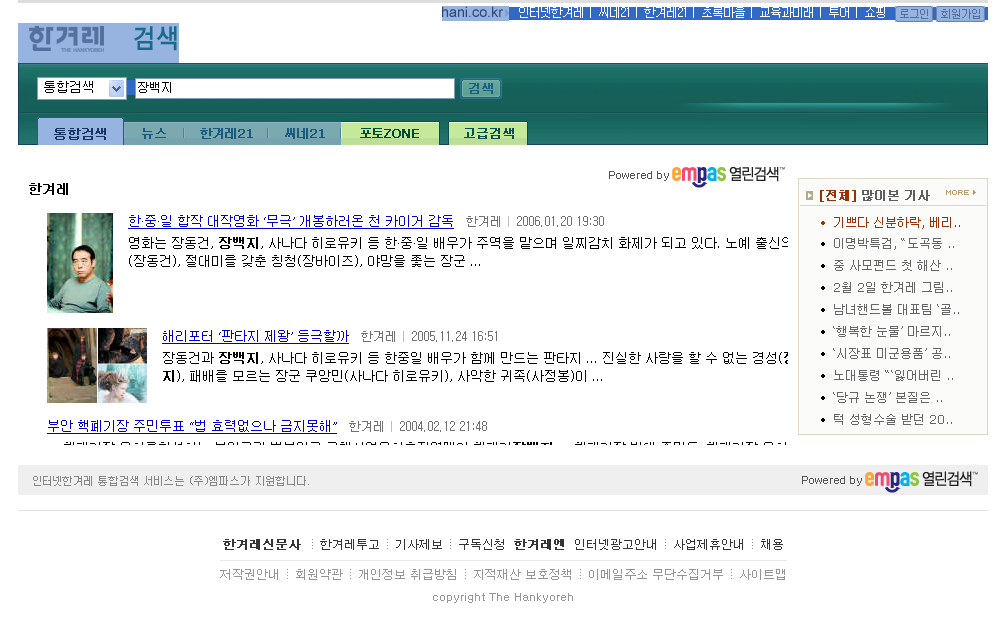1007x629 pixels.
Task: Open the 통합검색 category dropdown
Action: tap(81, 88)
